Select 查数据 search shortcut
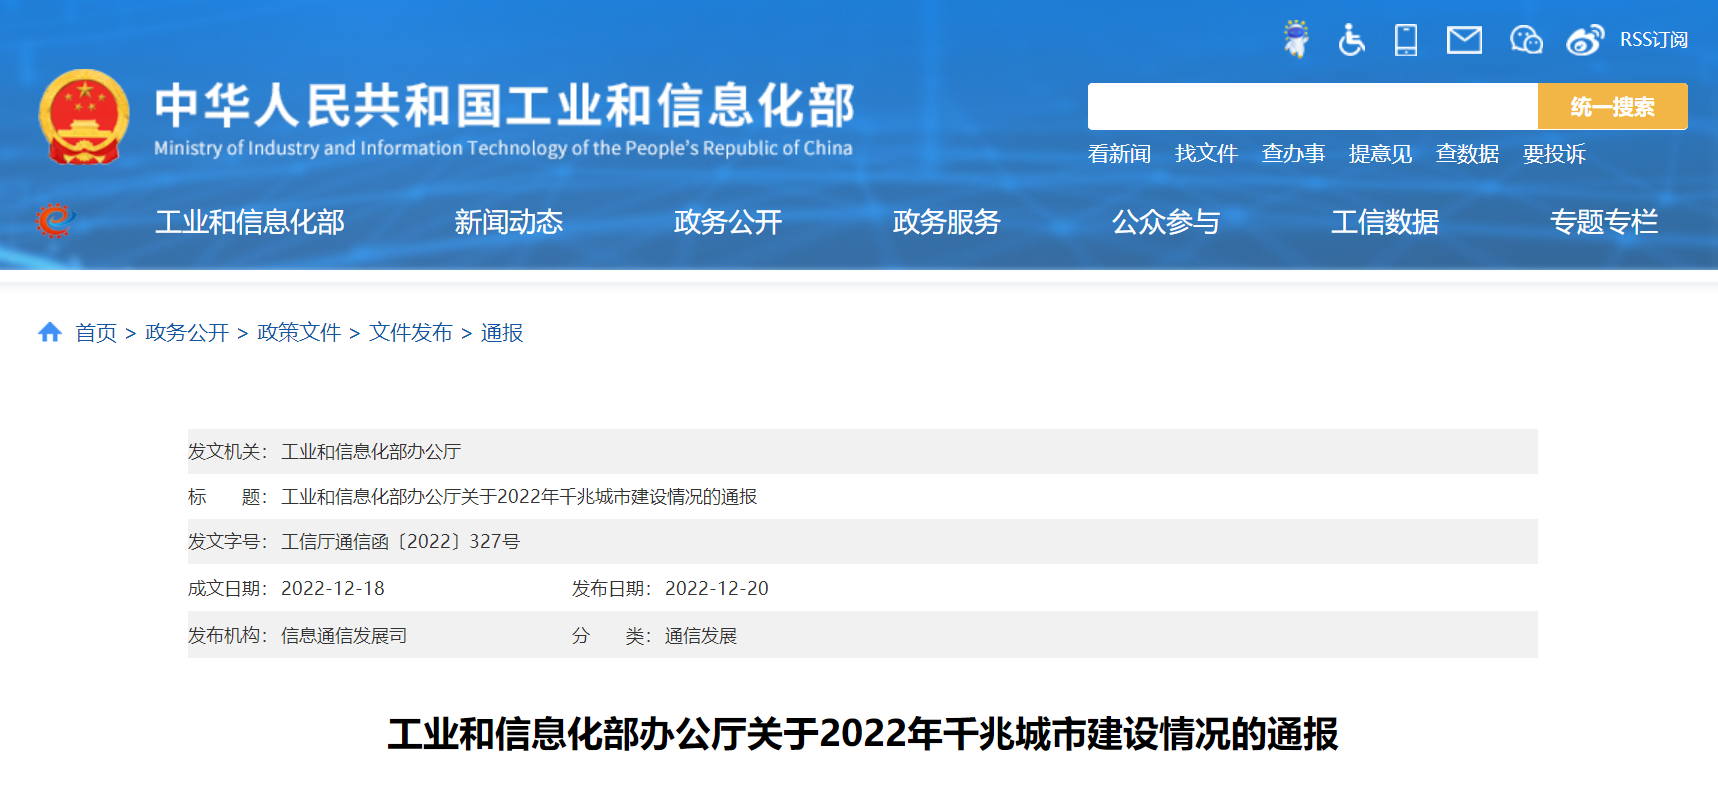 pyautogui.click(x=1467, y=154)
